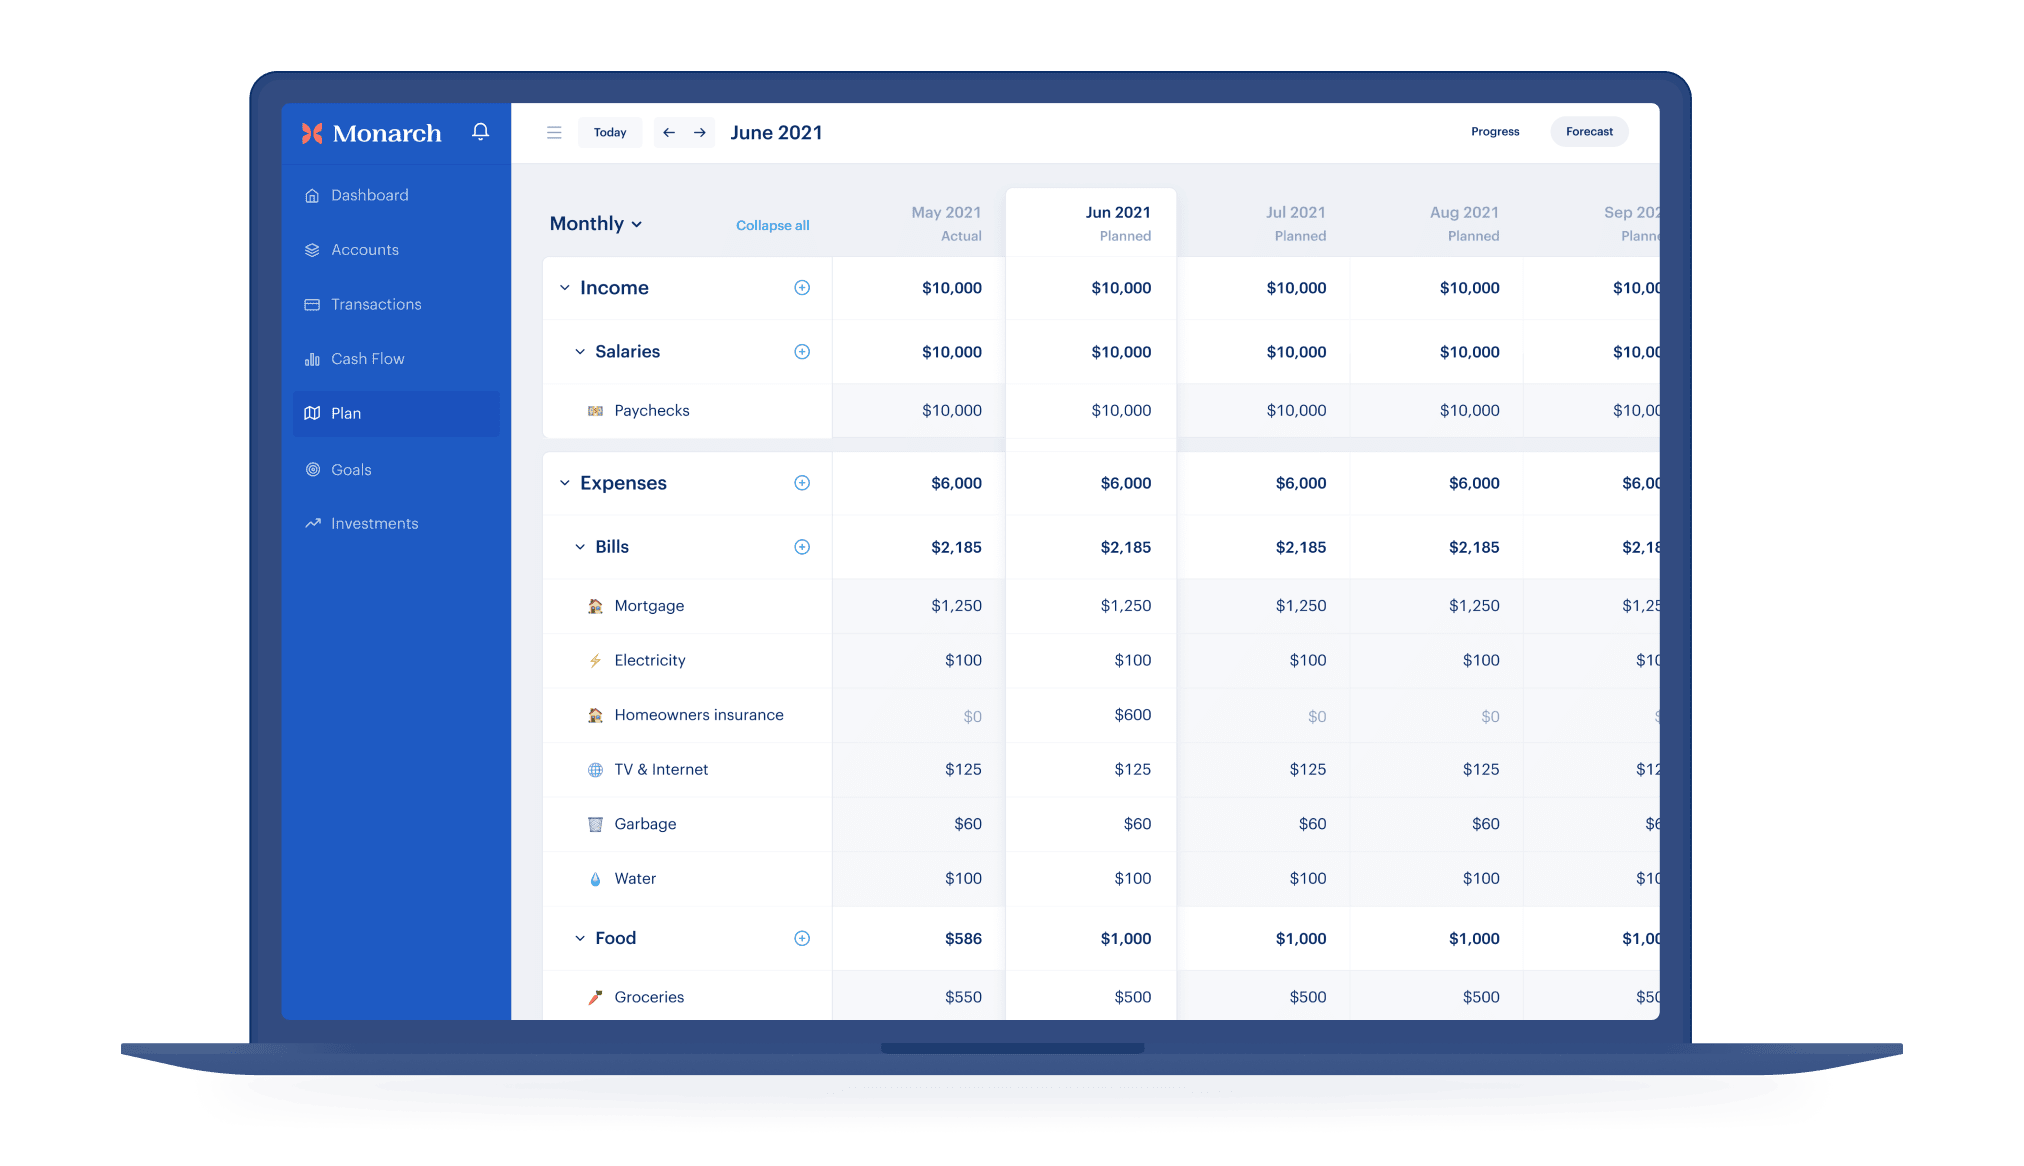Click the Investments trend icon

(313, 523)
